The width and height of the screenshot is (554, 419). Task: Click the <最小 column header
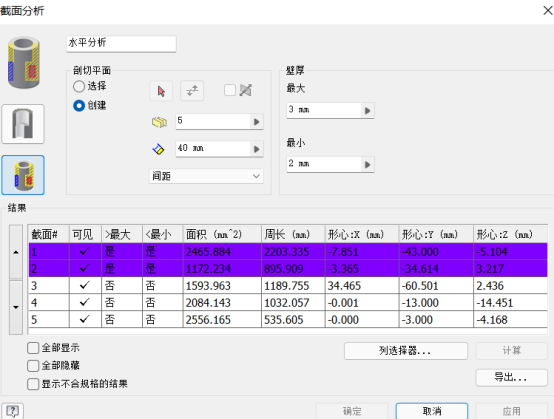click(x=163, y=234)
